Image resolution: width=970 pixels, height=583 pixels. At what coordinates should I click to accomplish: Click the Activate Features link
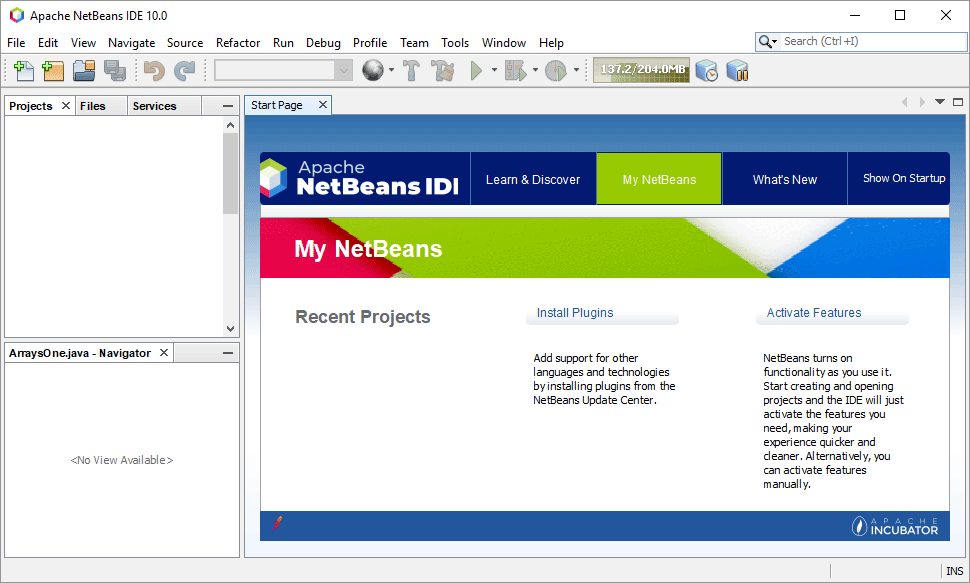point(812,312)
